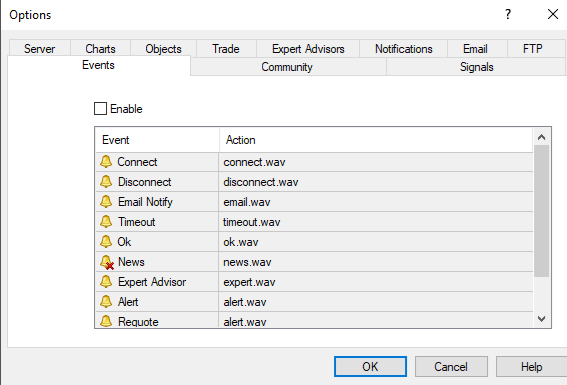This screenshot has height=385, width=567.
Task: Click the news.wav action cell
Action: (376, 262)
